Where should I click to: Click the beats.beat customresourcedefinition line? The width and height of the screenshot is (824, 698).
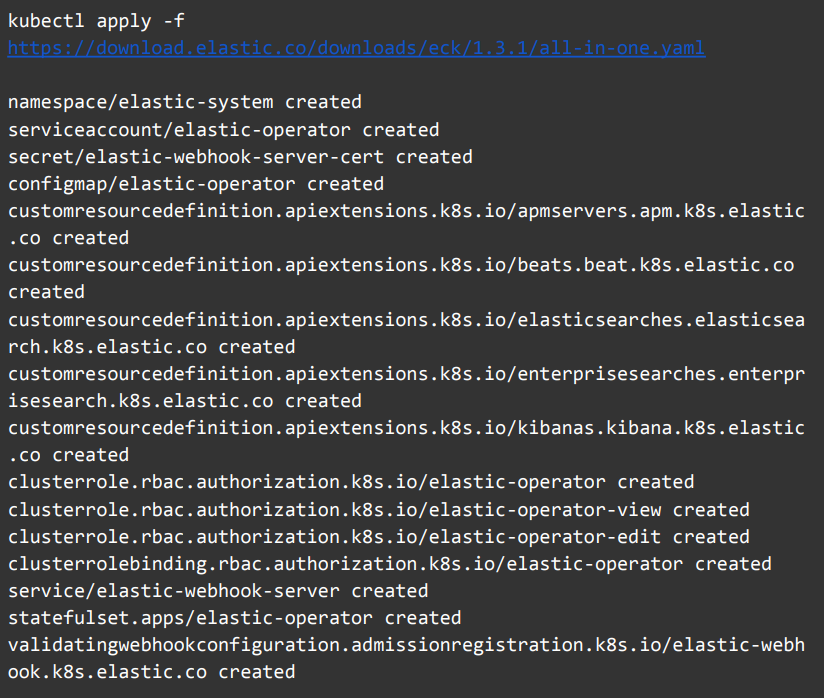tap(400, 265)
